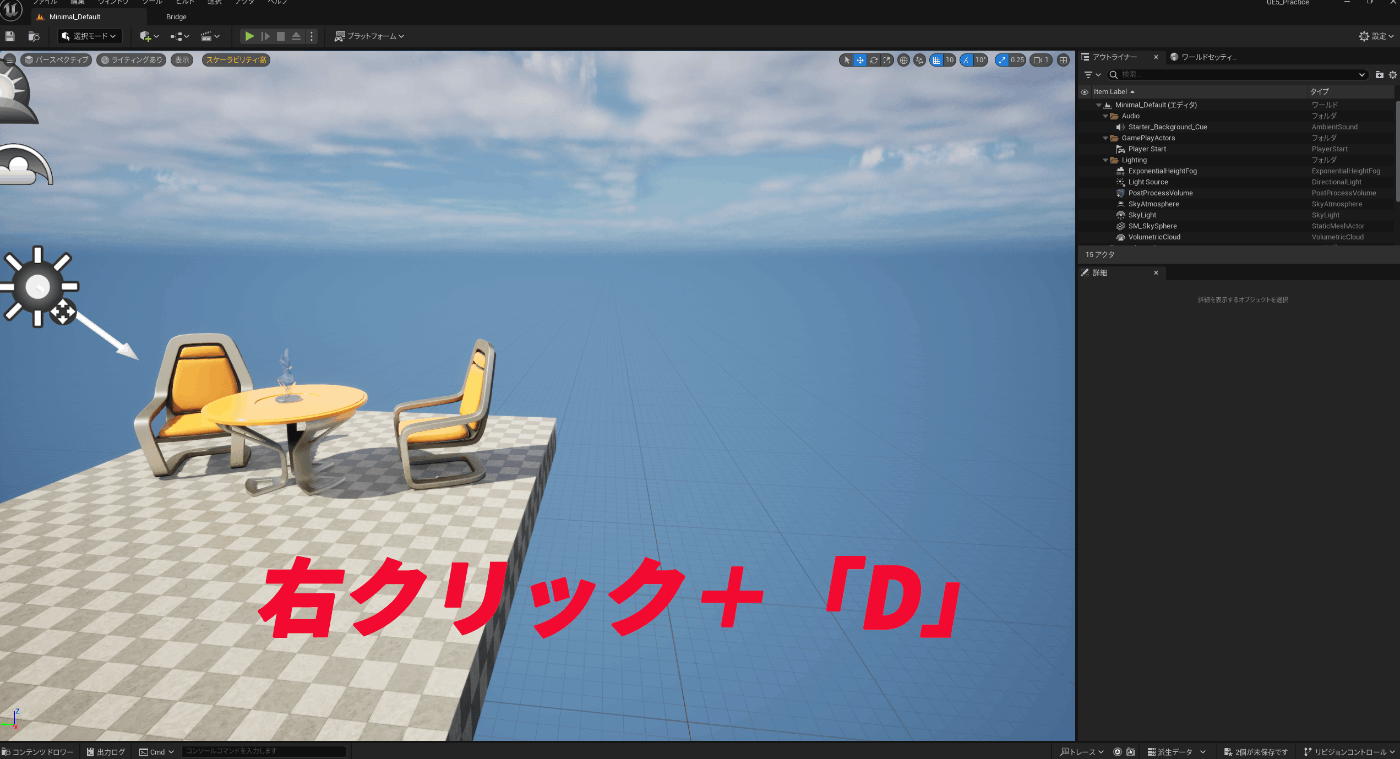Open scale snap value 0.25 dropdown
The height and width of the screenshot is (759, 1400).
click(x=1017, y=60)
